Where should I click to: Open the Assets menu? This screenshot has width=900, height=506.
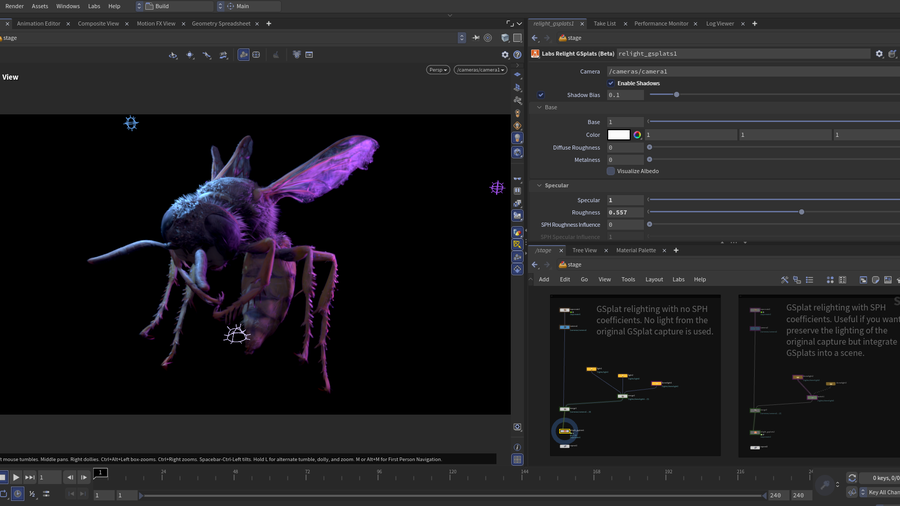40,6
